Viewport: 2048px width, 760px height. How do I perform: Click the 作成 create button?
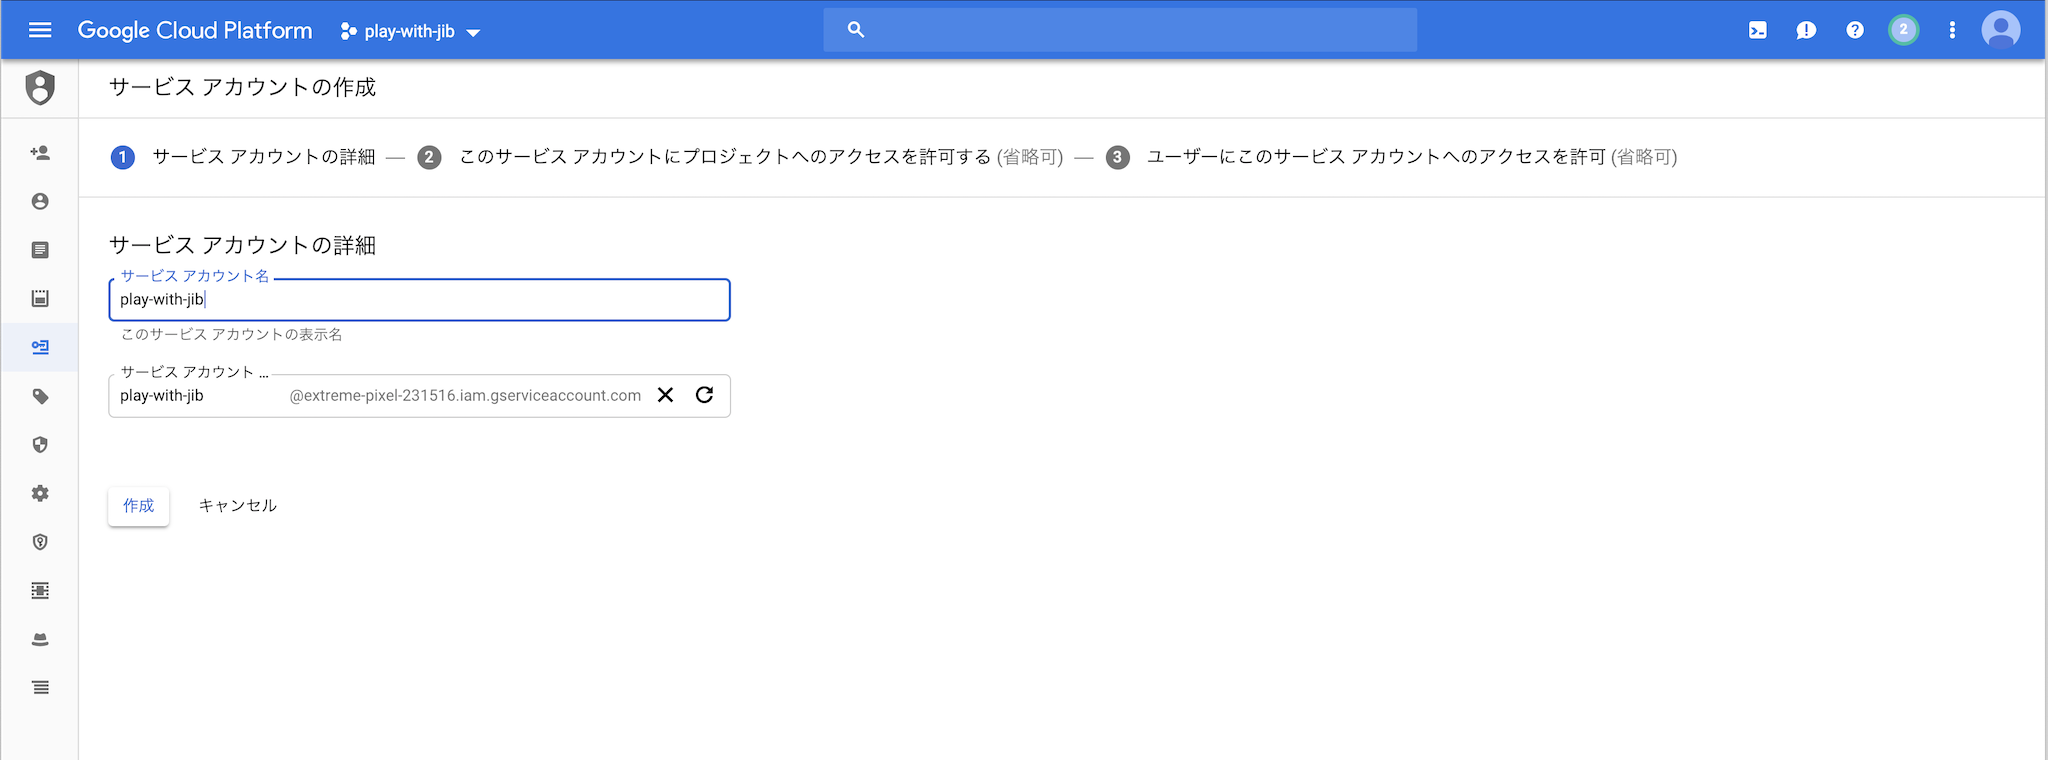click(138, 506)
